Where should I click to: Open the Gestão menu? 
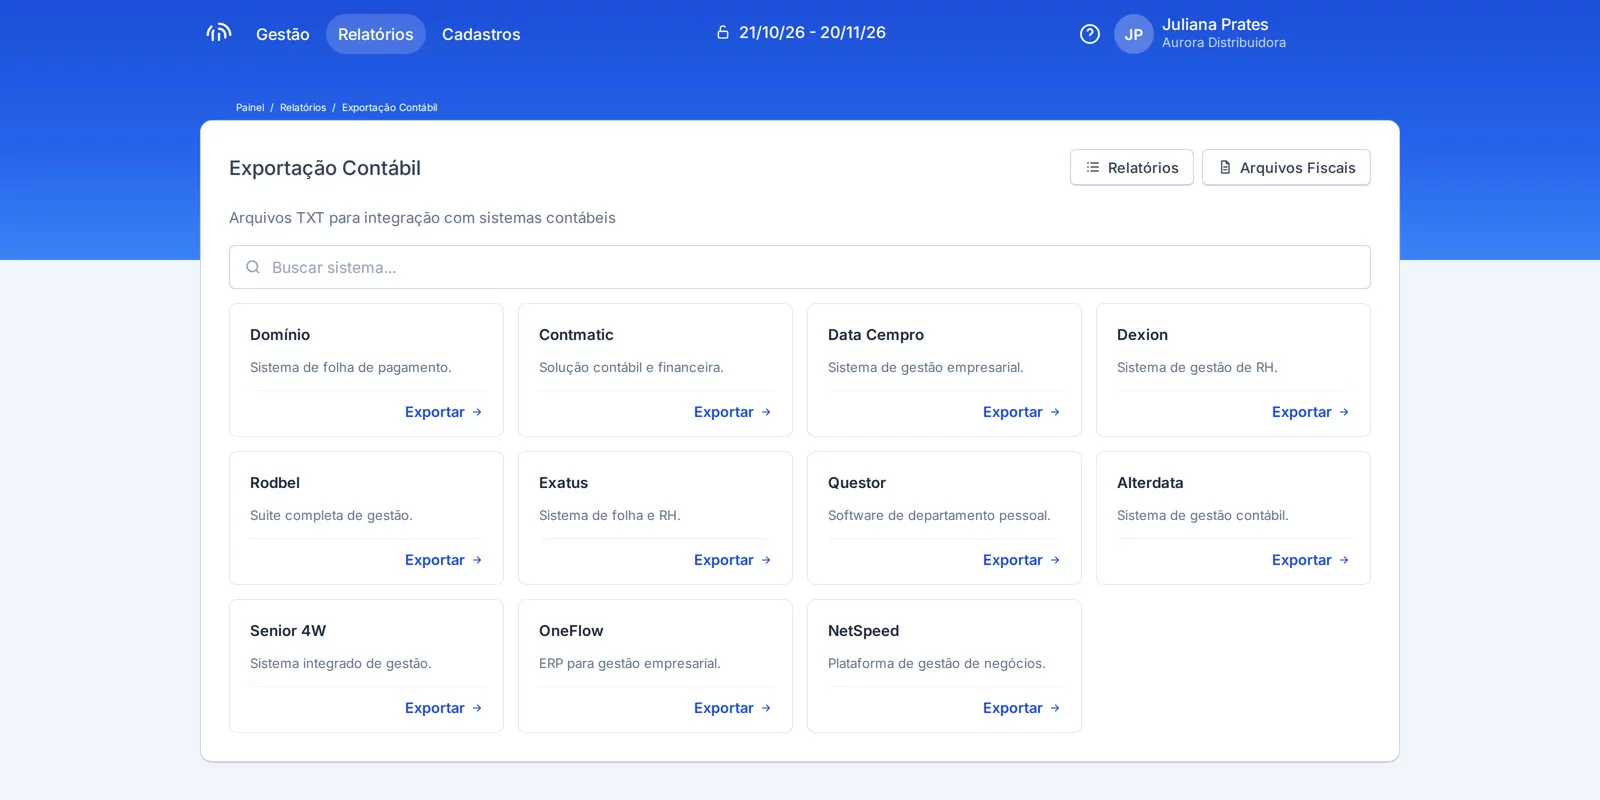tap(283, 34)
